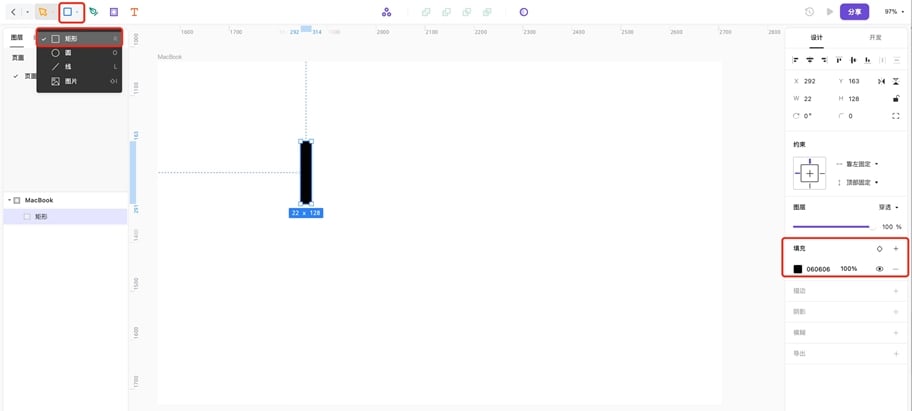Click the Y position field 163
Screen dimensions: 912x411
point(854,81)
